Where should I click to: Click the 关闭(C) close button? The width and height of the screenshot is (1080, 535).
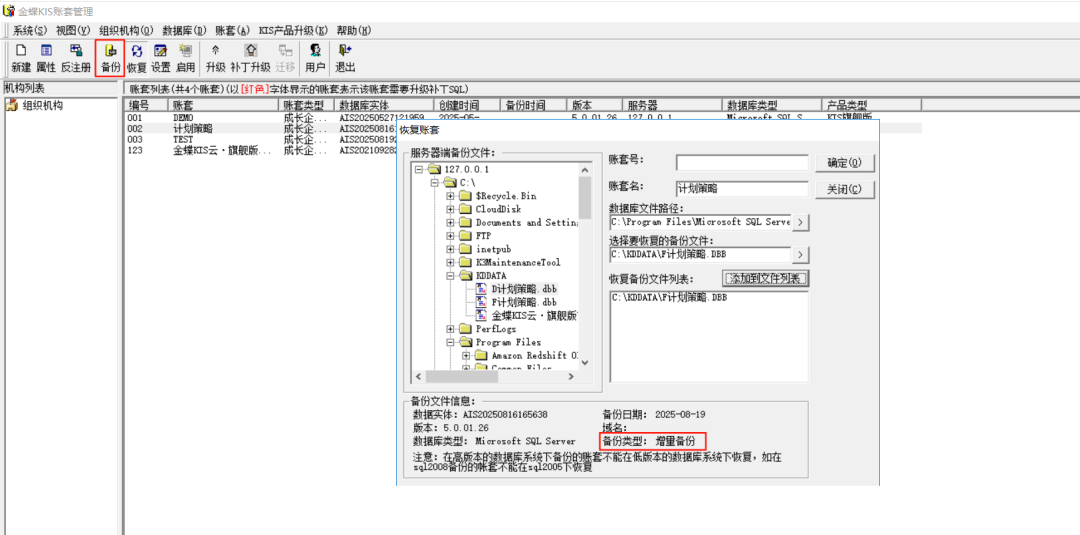(845, 190)
